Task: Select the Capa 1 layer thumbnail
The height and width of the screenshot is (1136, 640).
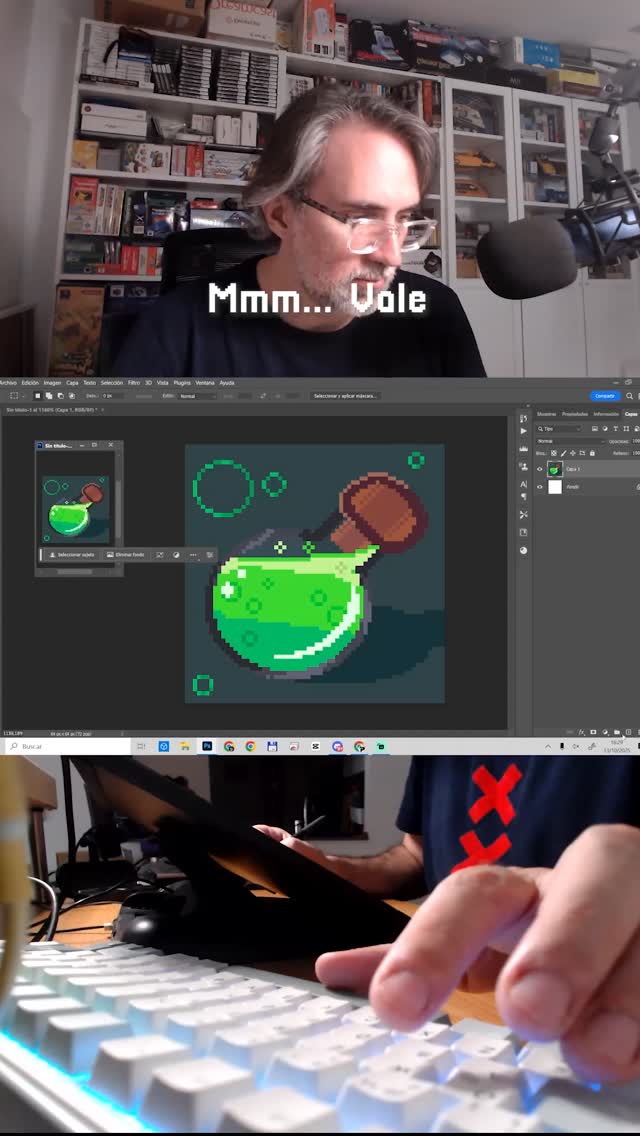Action: 554,469
